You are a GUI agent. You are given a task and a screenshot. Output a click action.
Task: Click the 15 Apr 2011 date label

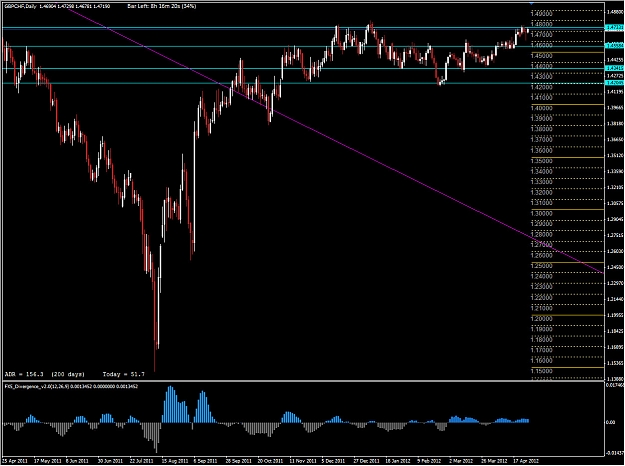click(x=16, y=460)
